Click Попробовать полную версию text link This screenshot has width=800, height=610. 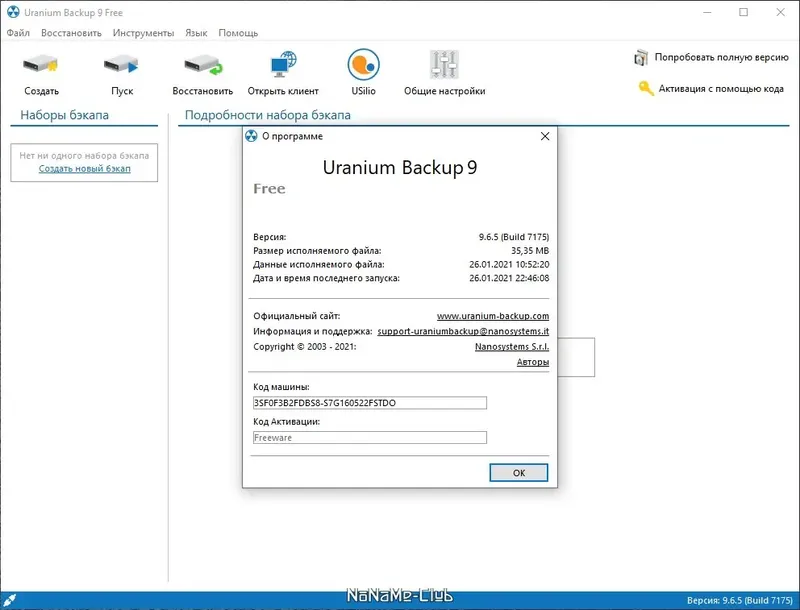coord(721,57)
